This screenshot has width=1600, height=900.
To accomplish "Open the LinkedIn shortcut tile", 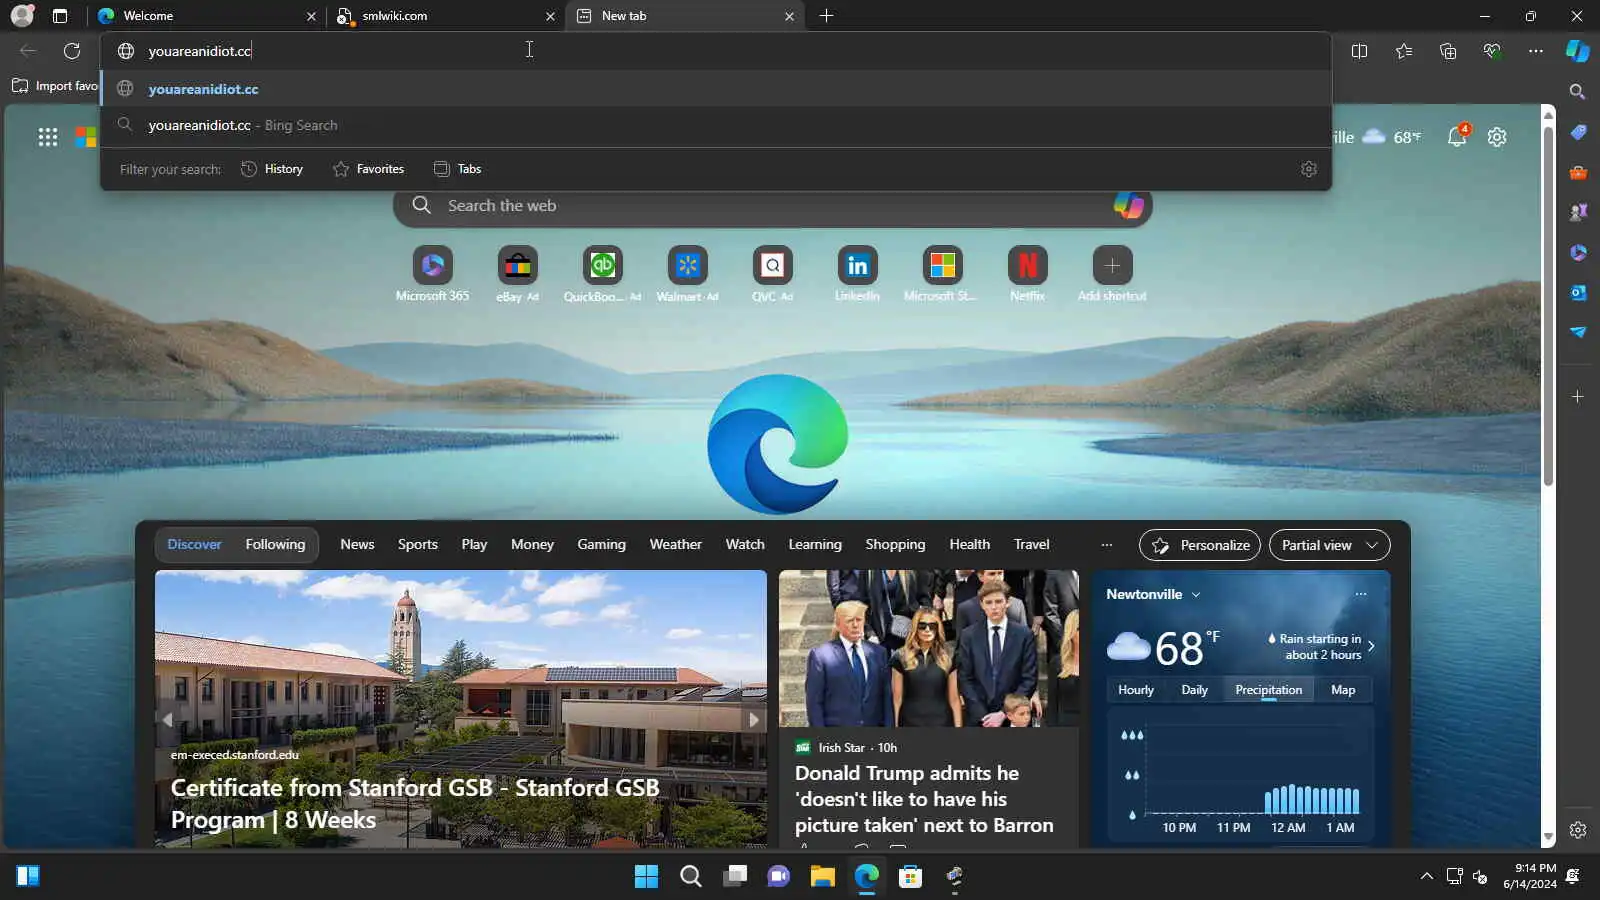I will pyautogui.click(x=857, y=274).
